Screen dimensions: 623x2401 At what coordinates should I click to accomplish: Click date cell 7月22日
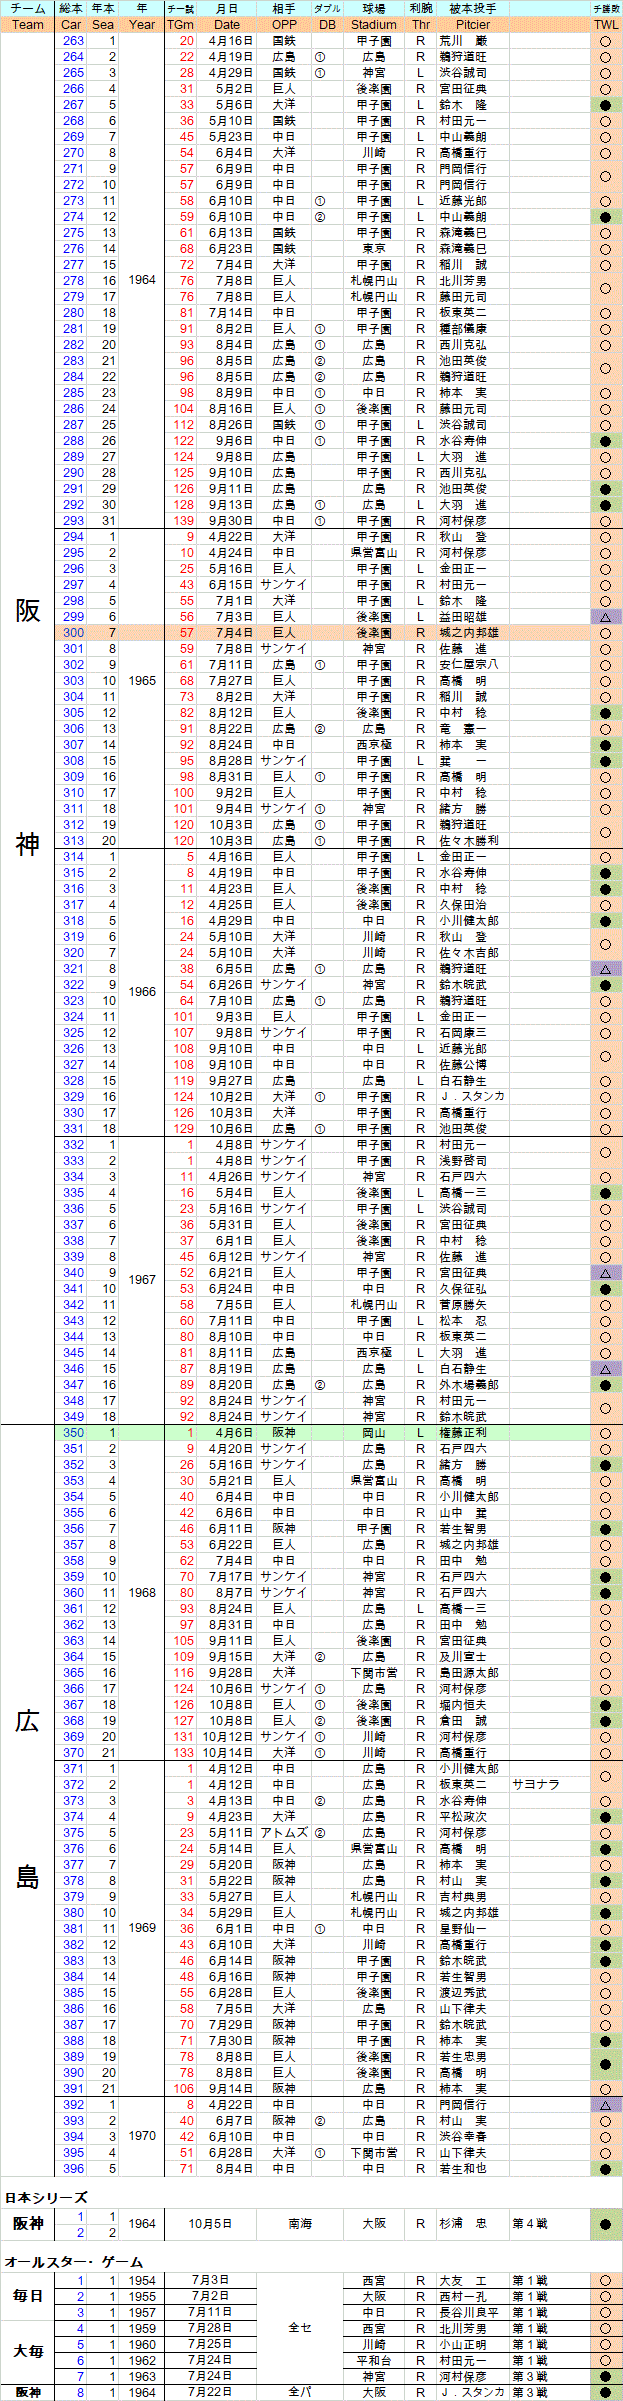click(x=211, y=2393)
